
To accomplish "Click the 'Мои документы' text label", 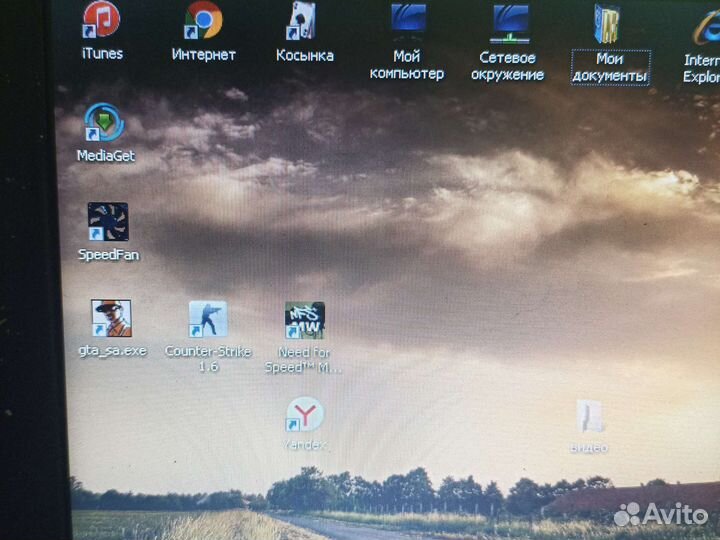I will coord(609,68).
